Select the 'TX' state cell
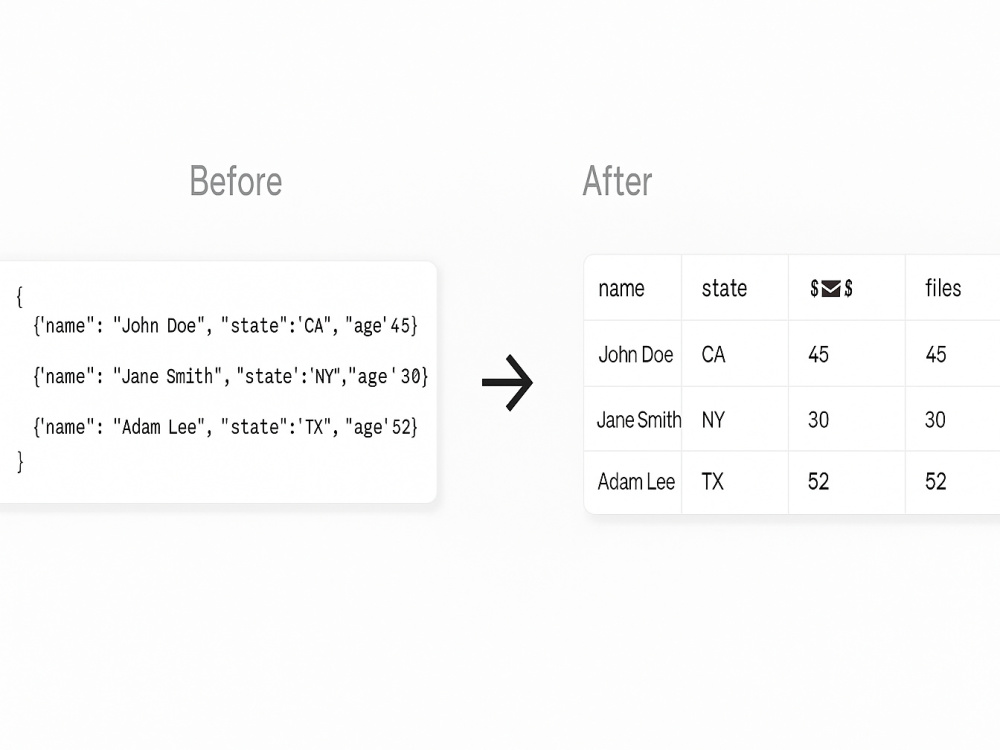Viewport: 1000px width, 750px height. point(712,482)
